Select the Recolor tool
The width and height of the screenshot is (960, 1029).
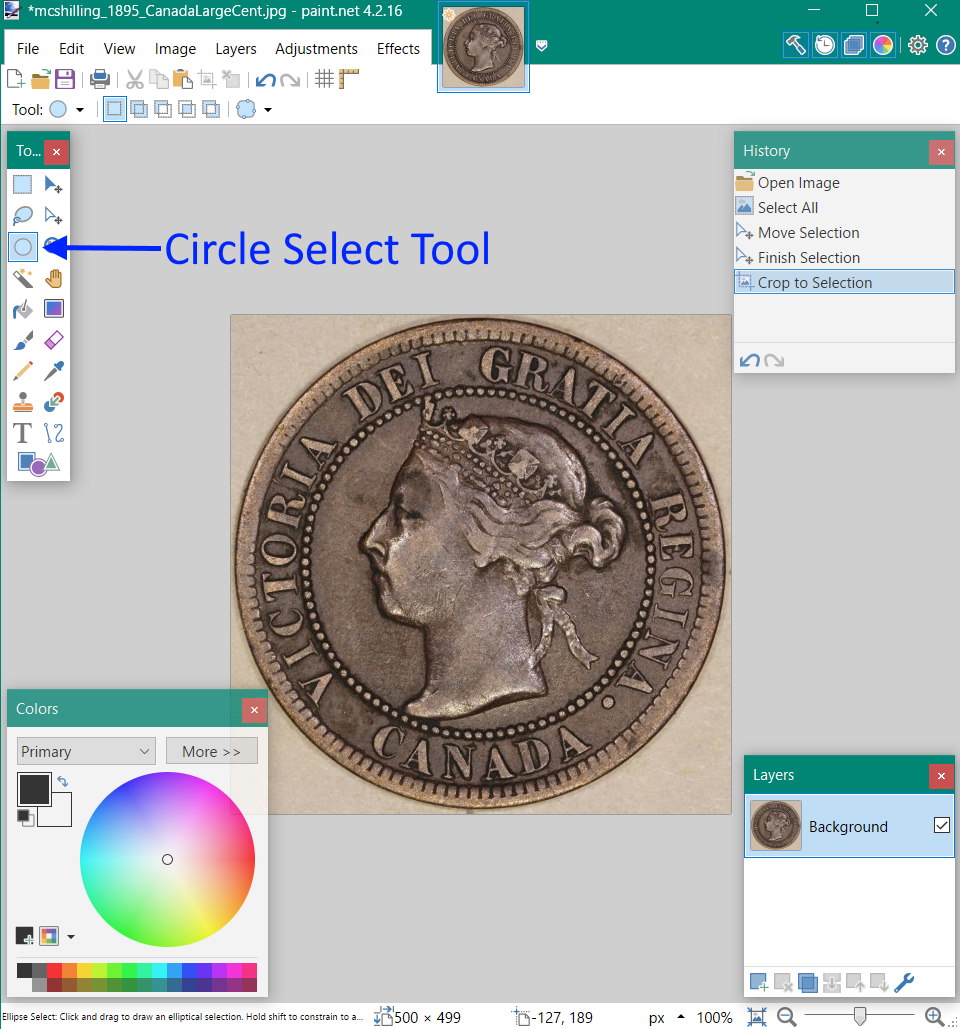(x=53, y=402)
